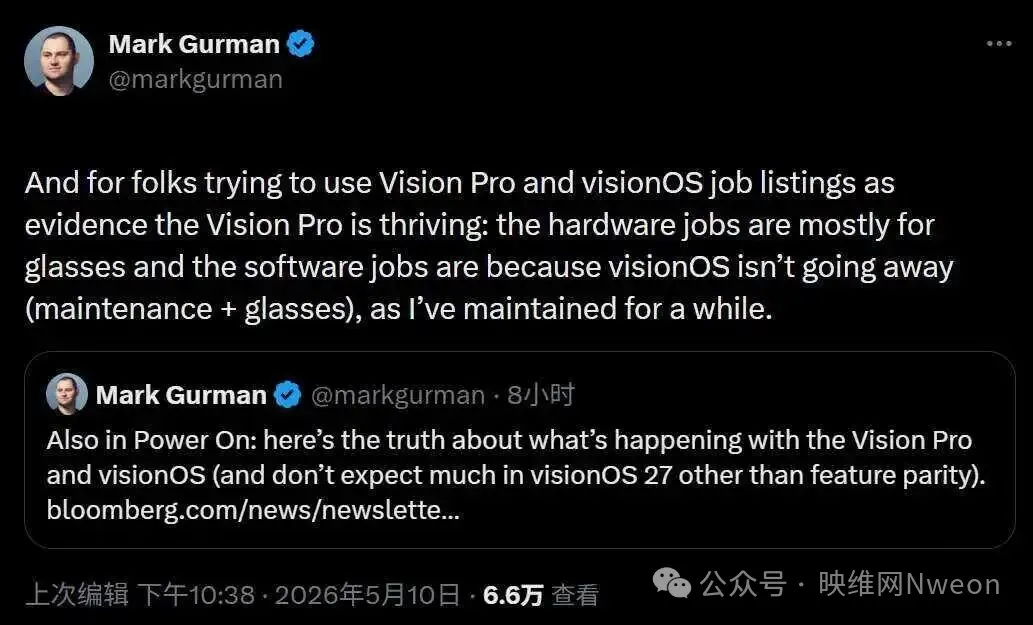Click the small avatar in the quoted tweet
The width and height of the screenshot is (1033, 625).
tap(67, 394)
